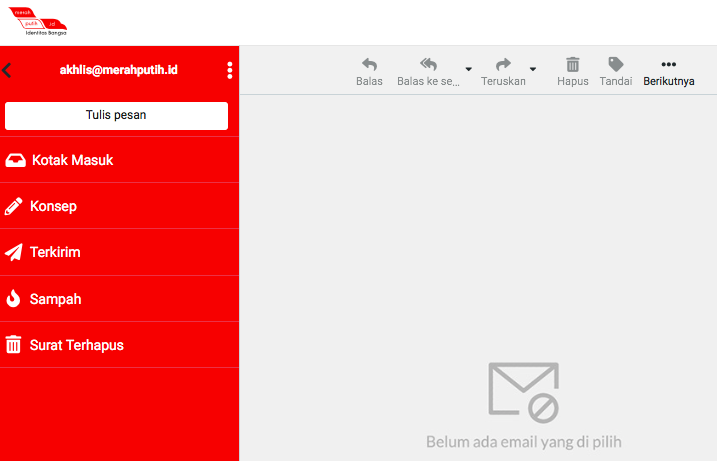Open the Konsep drafts folder
The width and height of the screenshot is (717, 461).
119,206
